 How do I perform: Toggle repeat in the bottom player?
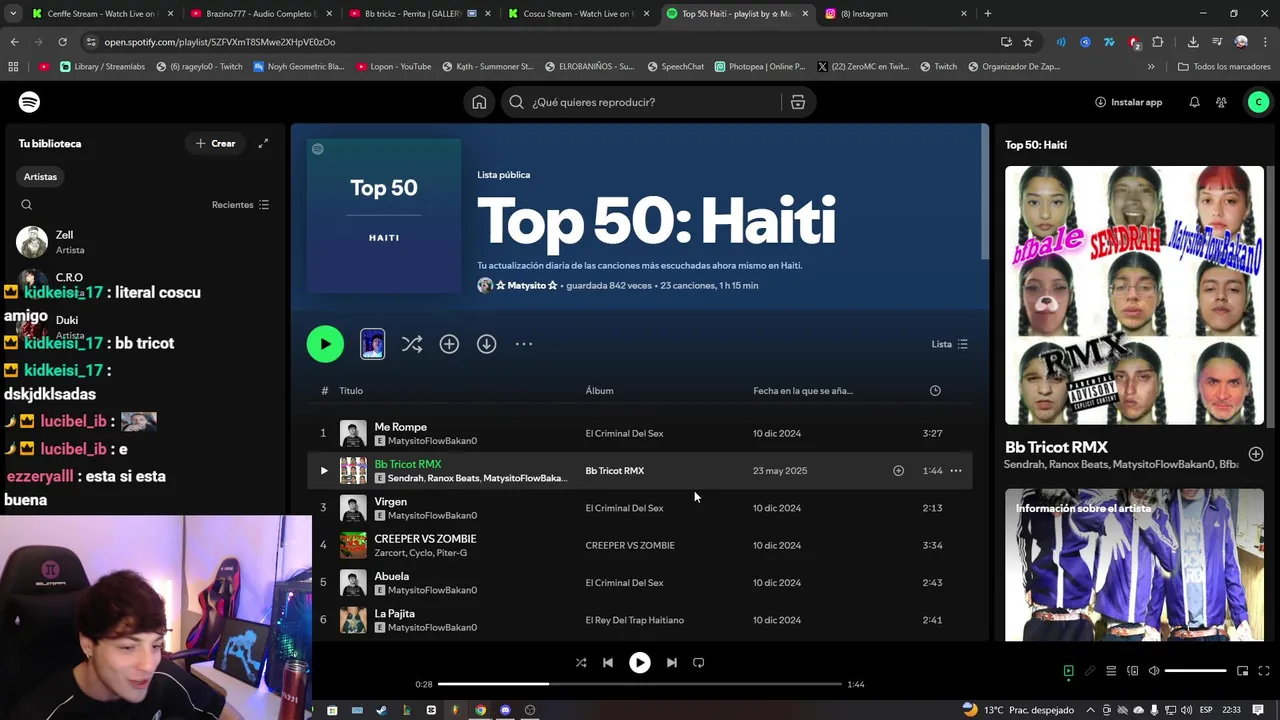coord(699,662)
